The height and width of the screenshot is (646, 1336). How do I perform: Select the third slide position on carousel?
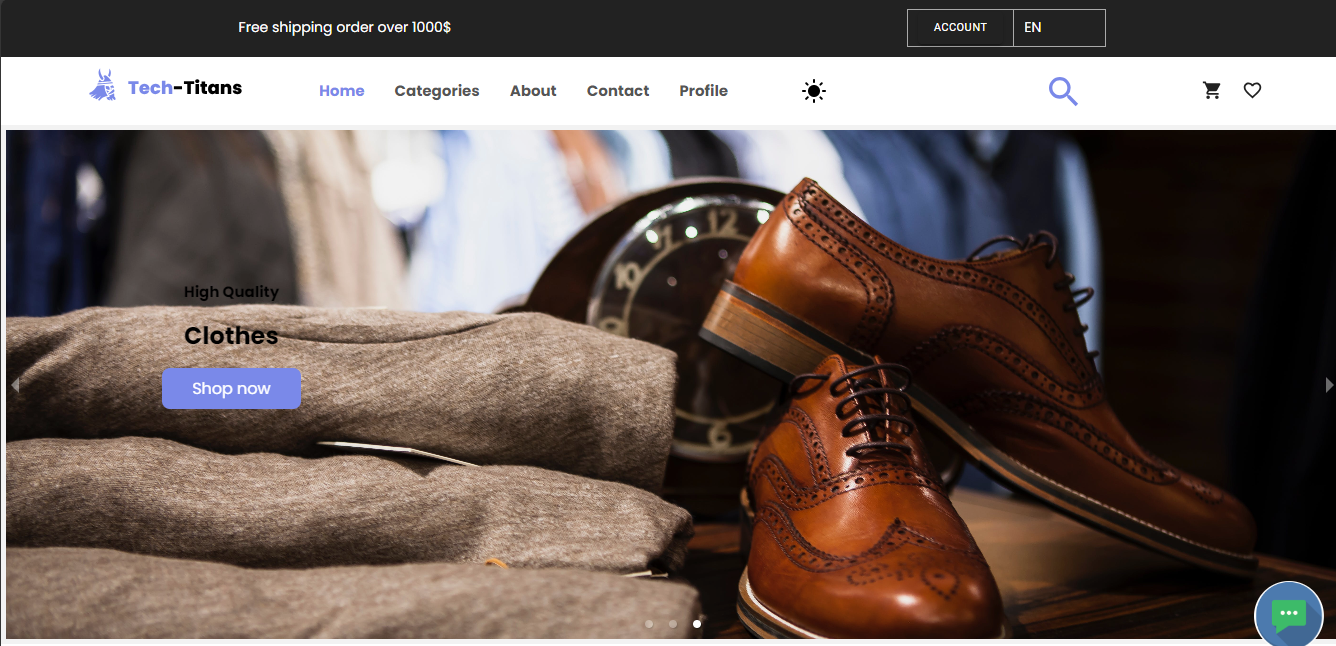click(x=697, y=623)
